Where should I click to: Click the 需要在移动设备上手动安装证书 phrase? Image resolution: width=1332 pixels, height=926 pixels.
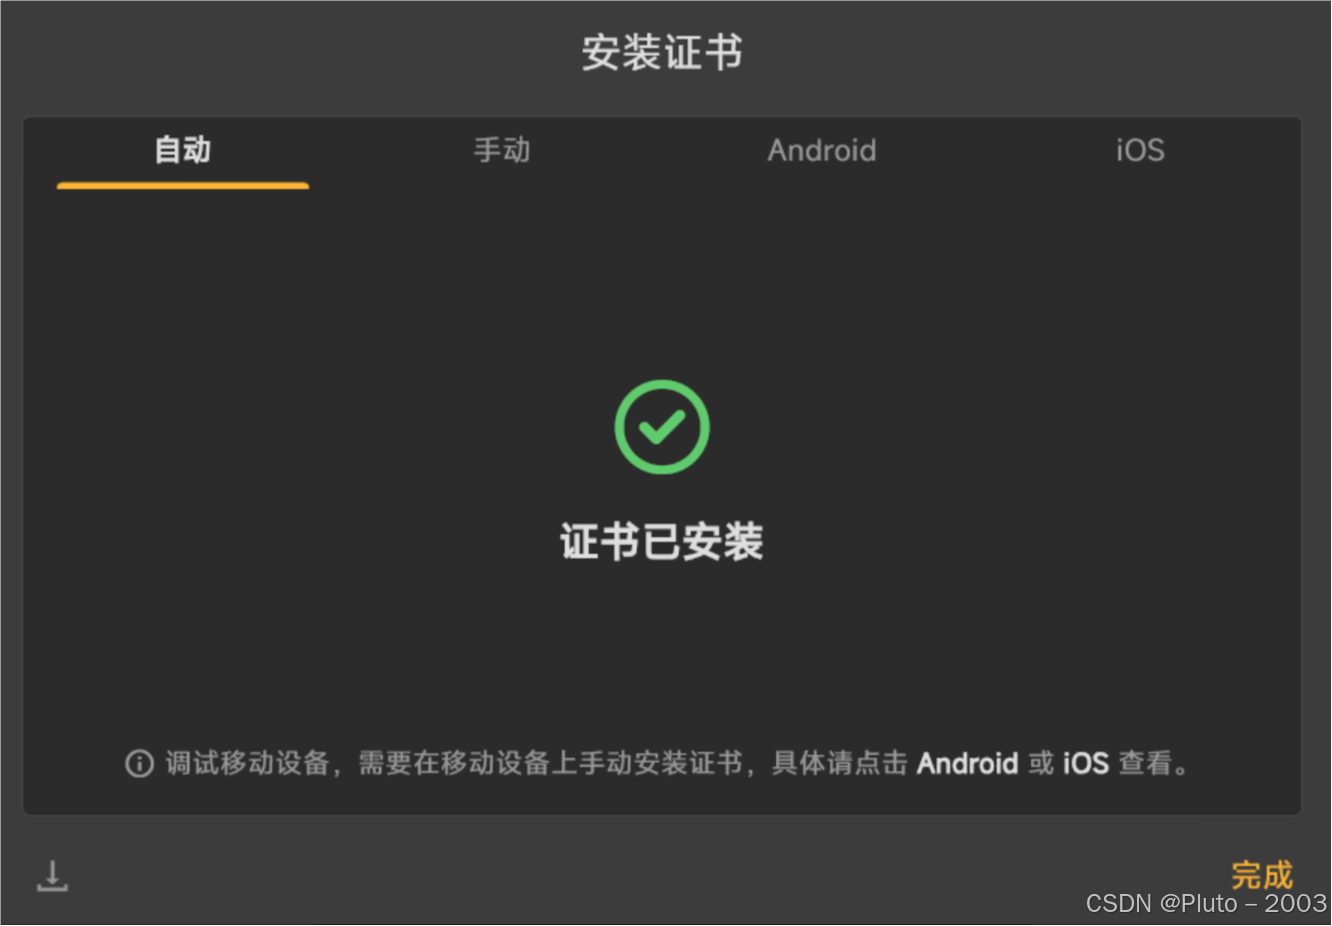[x=551, y=764]
